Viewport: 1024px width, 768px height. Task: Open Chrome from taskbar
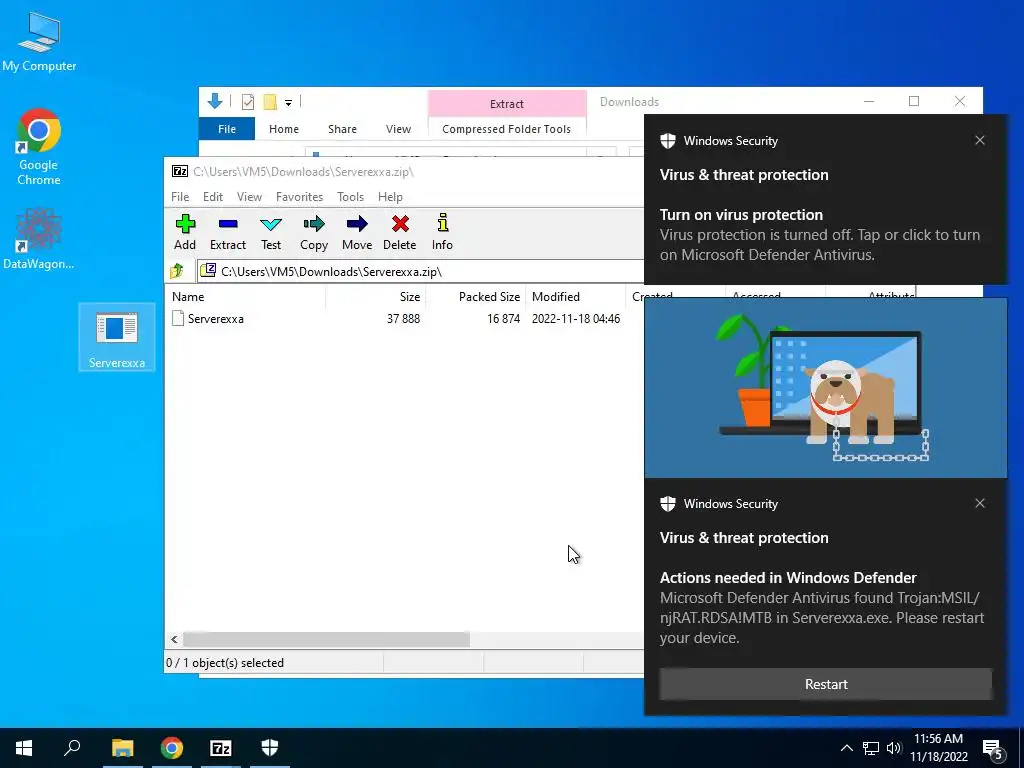pos(172,748)
